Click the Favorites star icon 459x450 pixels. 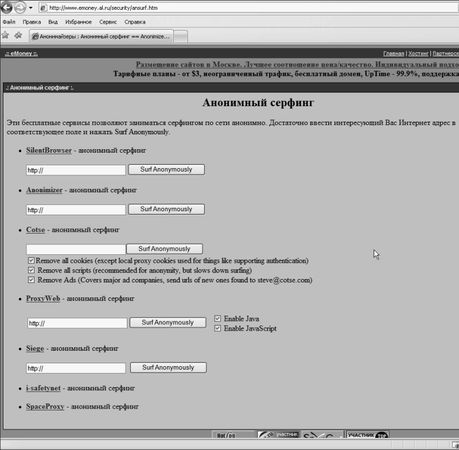tap(5, 35)
